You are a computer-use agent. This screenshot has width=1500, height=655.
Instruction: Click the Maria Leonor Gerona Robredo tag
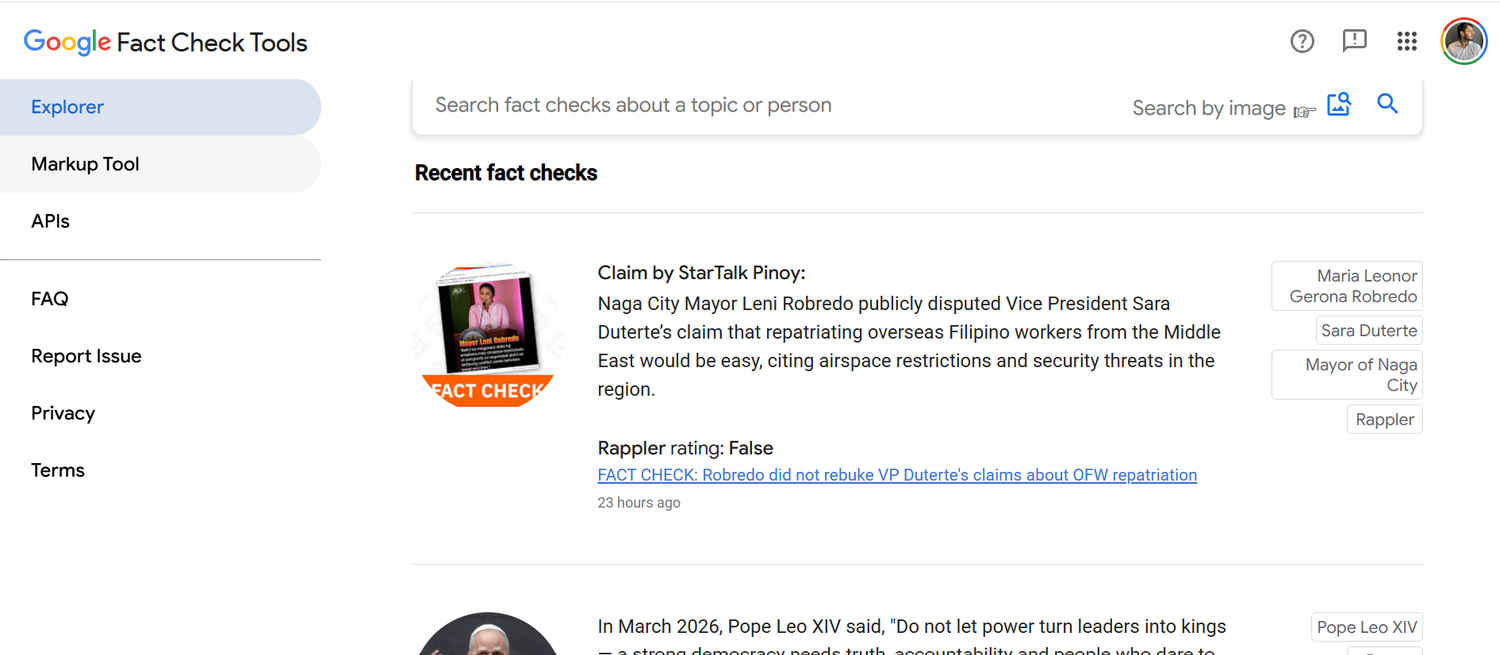point(1347,286)
